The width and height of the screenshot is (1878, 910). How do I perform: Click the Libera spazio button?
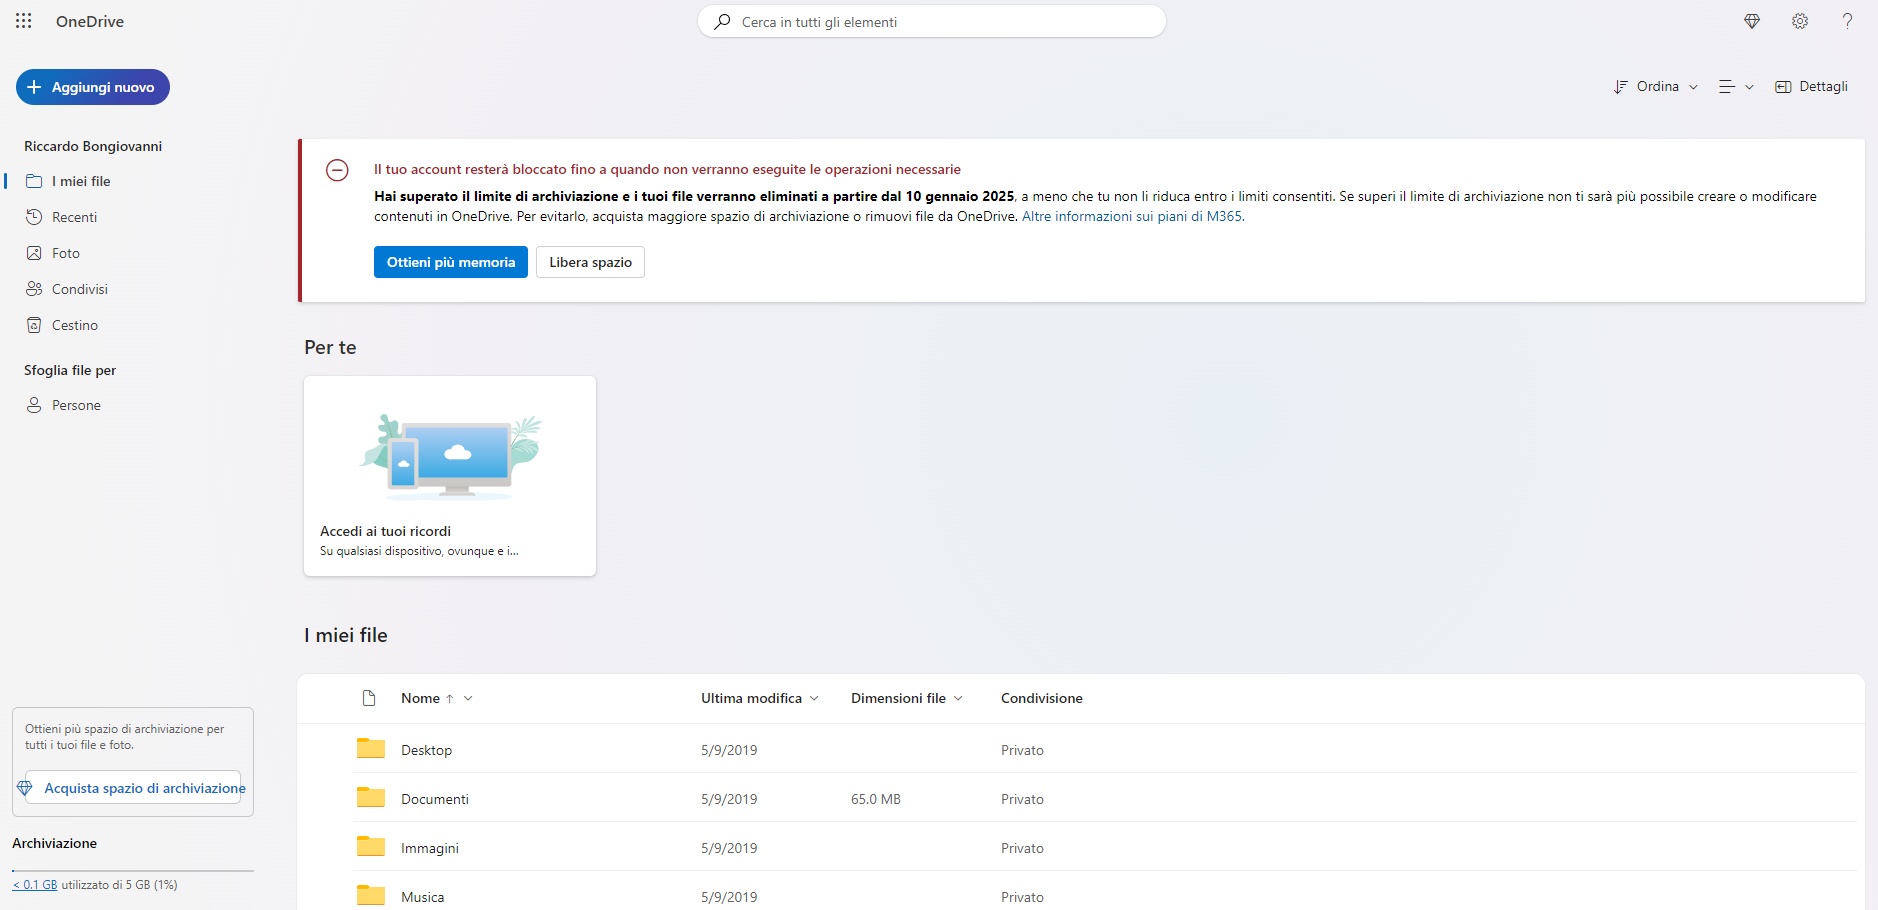point(590,262)
